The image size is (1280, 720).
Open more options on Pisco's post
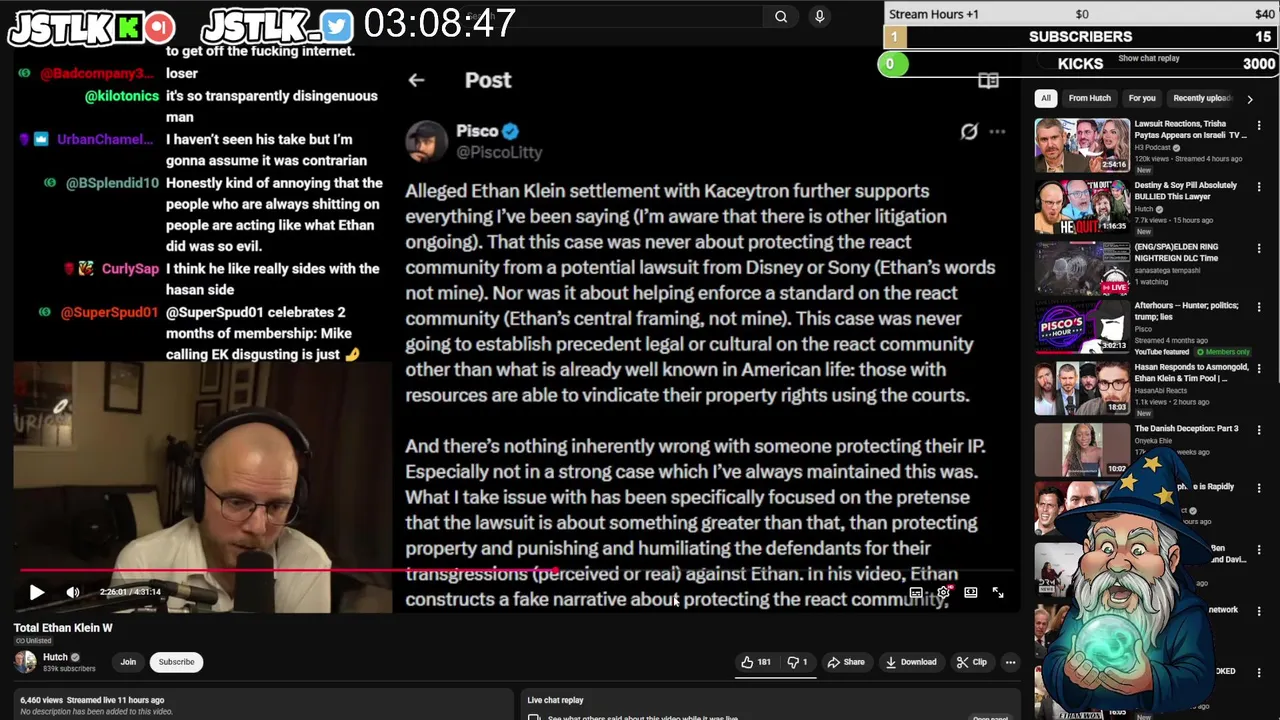(997, 131)
